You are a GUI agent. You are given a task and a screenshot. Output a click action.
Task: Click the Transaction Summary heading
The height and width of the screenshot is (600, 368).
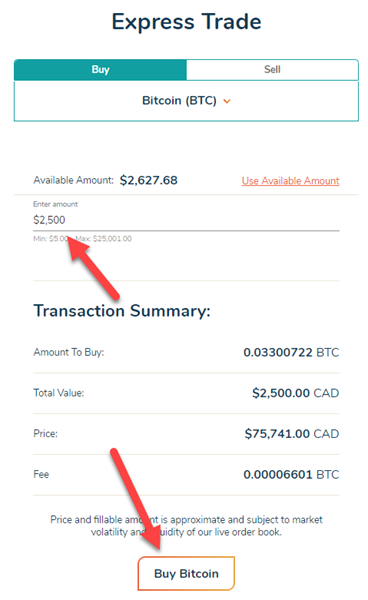(122, 311)
